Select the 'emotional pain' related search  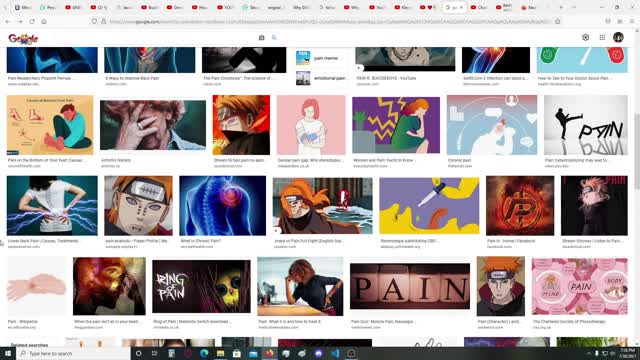(x=321, y=78)
